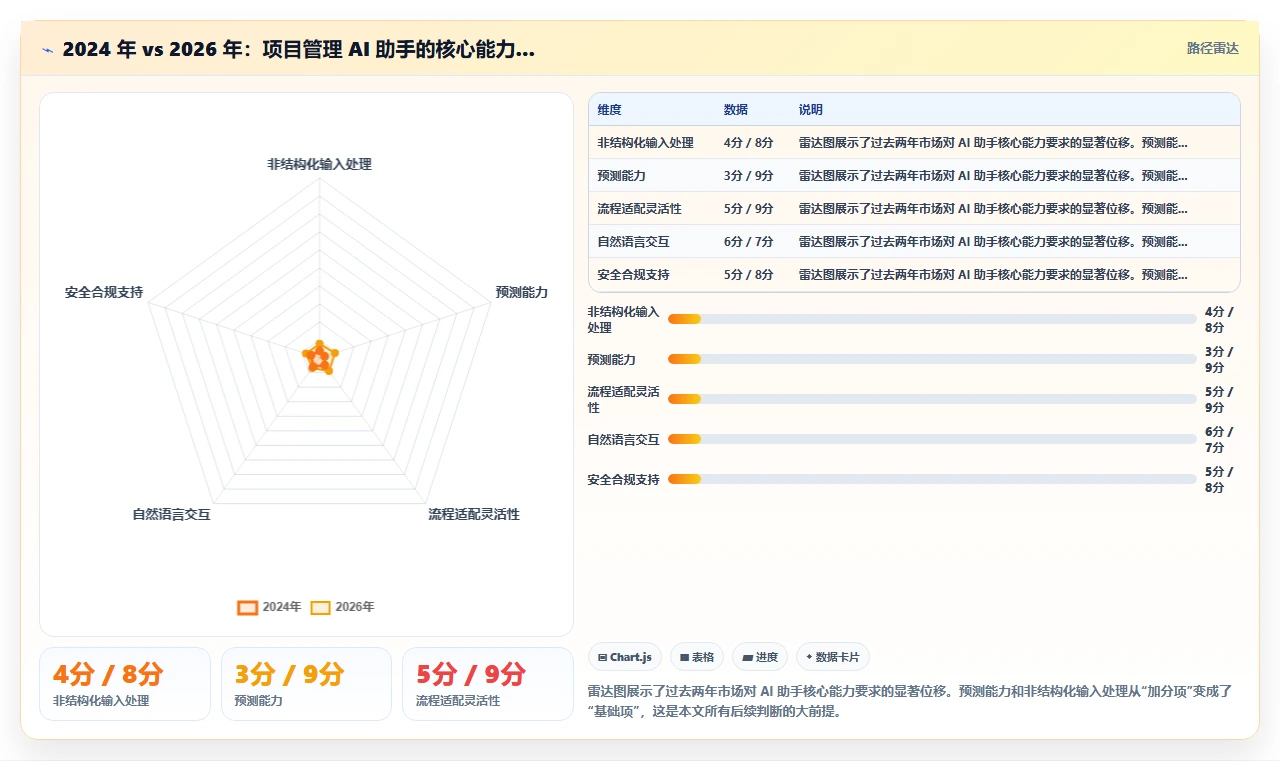Open the 5分 / 9分 data card
The image size is (1280, 761).
(487, 684)
